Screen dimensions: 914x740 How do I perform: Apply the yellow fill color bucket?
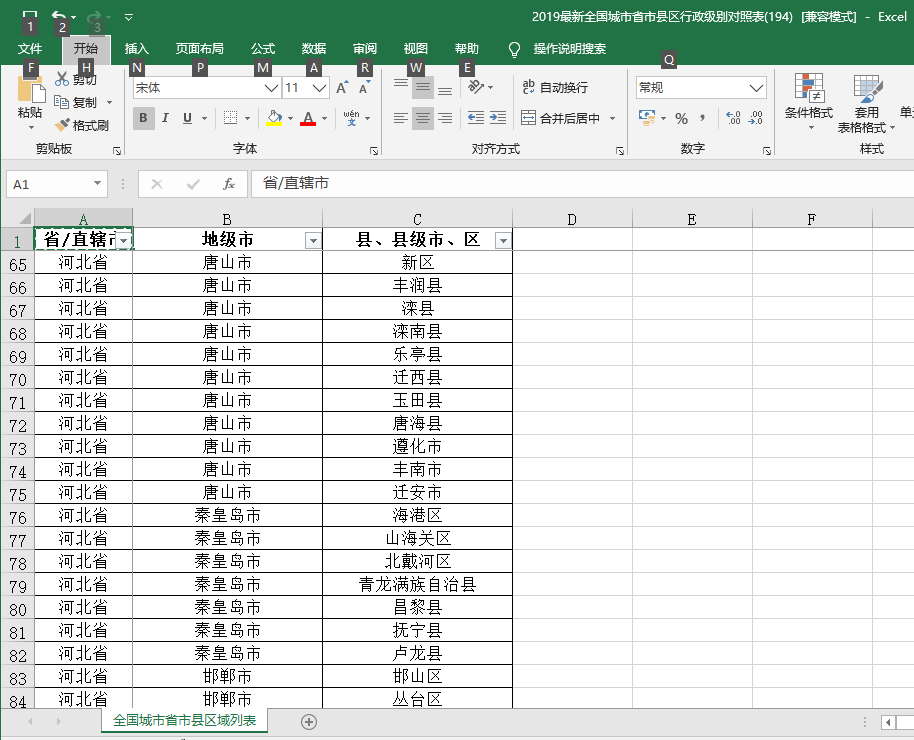coord(274,118)
